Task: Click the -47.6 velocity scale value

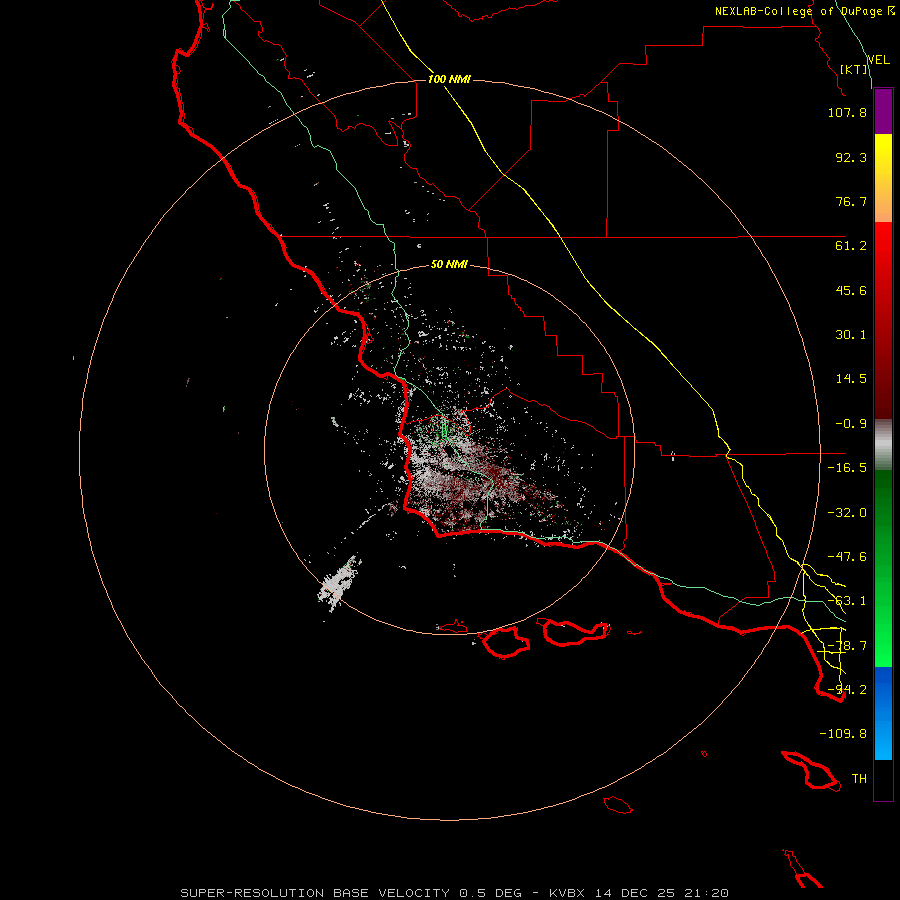Action: point(847,557)
